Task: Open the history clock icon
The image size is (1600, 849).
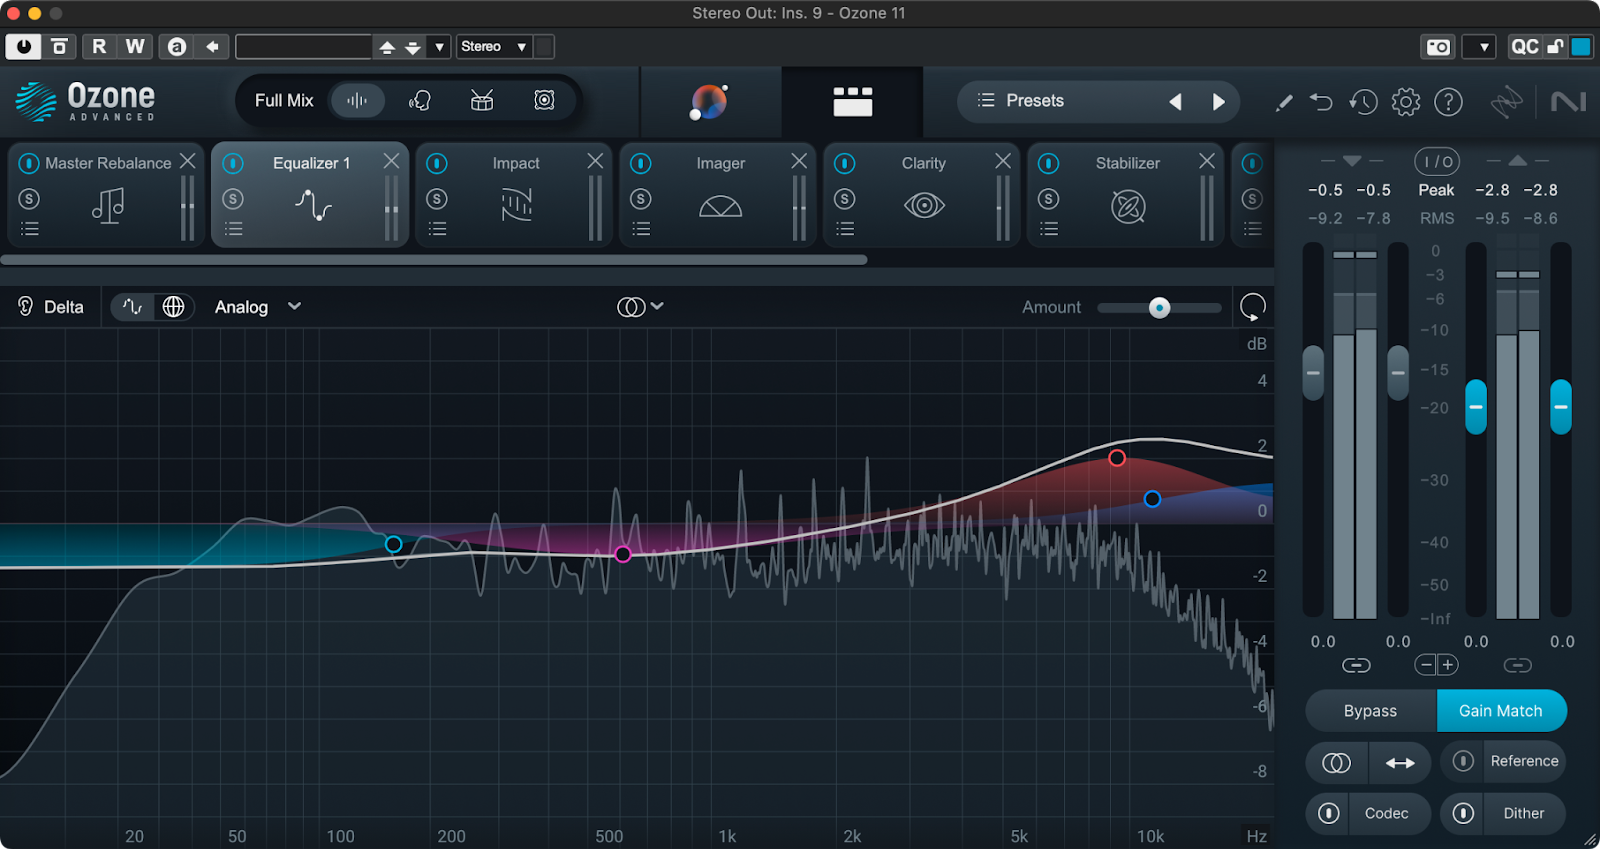Action: 1363,102
